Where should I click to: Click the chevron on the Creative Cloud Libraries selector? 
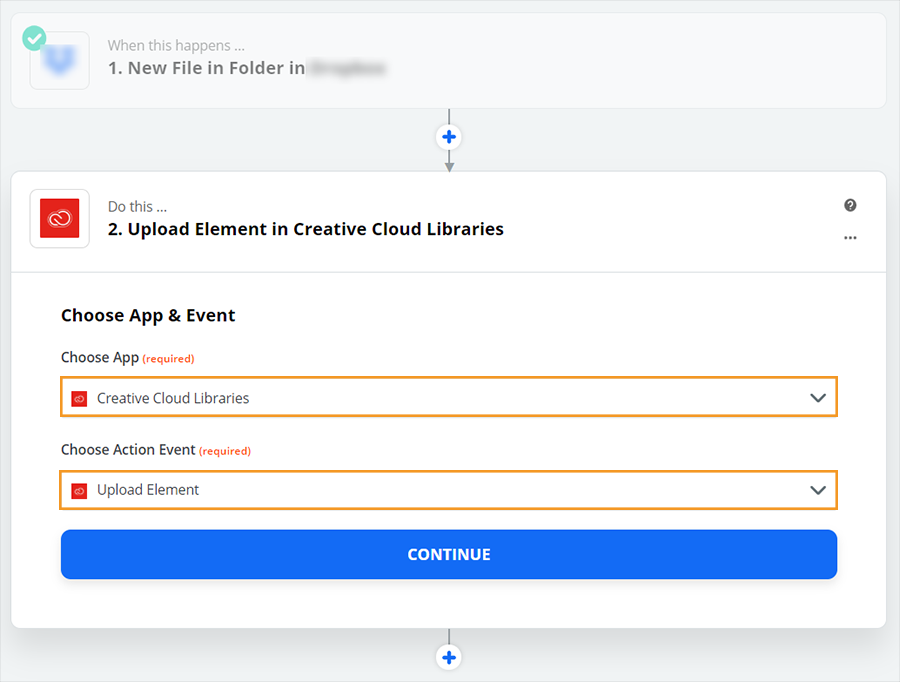pos(819,397)
